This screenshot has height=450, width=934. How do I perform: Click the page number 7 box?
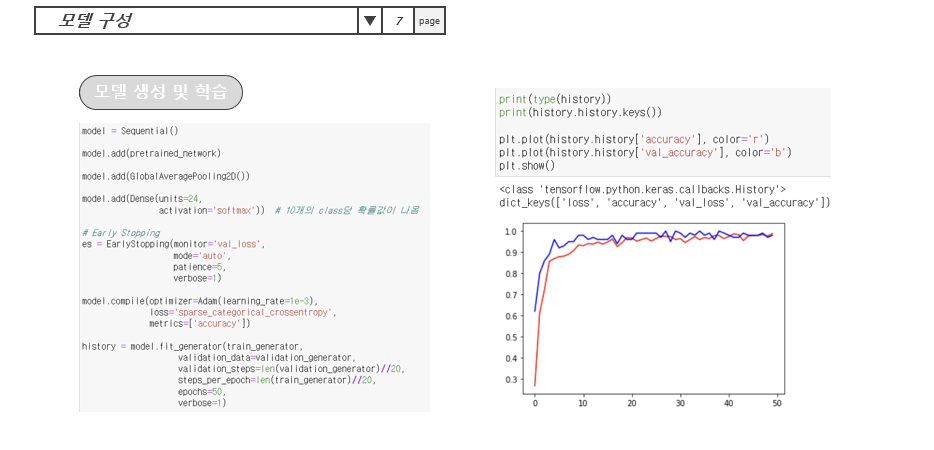point(398,21)
